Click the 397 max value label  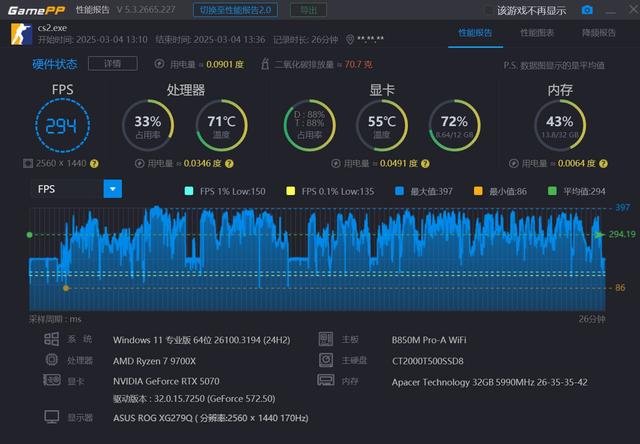(622, 208)
